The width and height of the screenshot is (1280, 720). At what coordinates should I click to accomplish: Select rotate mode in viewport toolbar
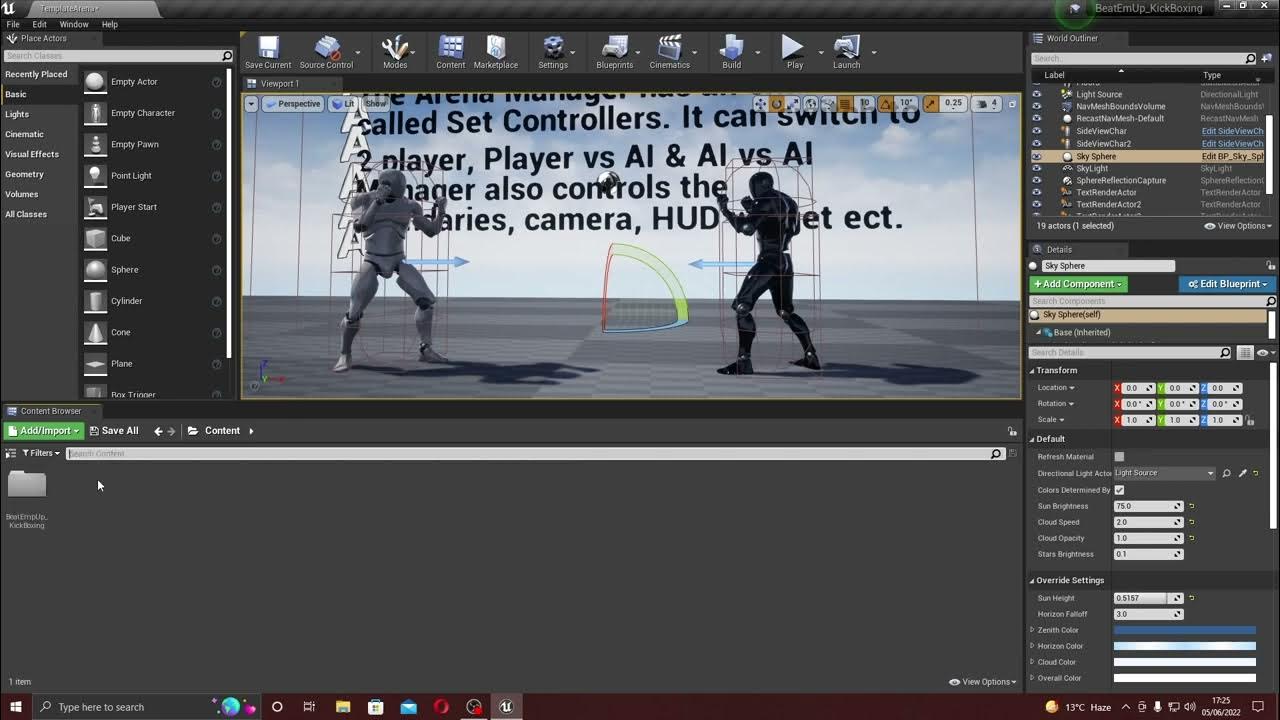(776, 104)
